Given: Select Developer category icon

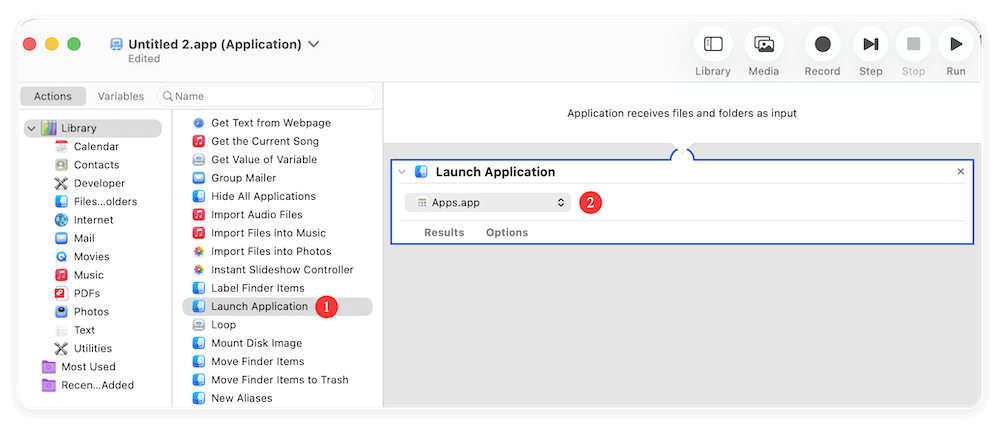Looking at the screenshot, I should click(x=61, y=183).
